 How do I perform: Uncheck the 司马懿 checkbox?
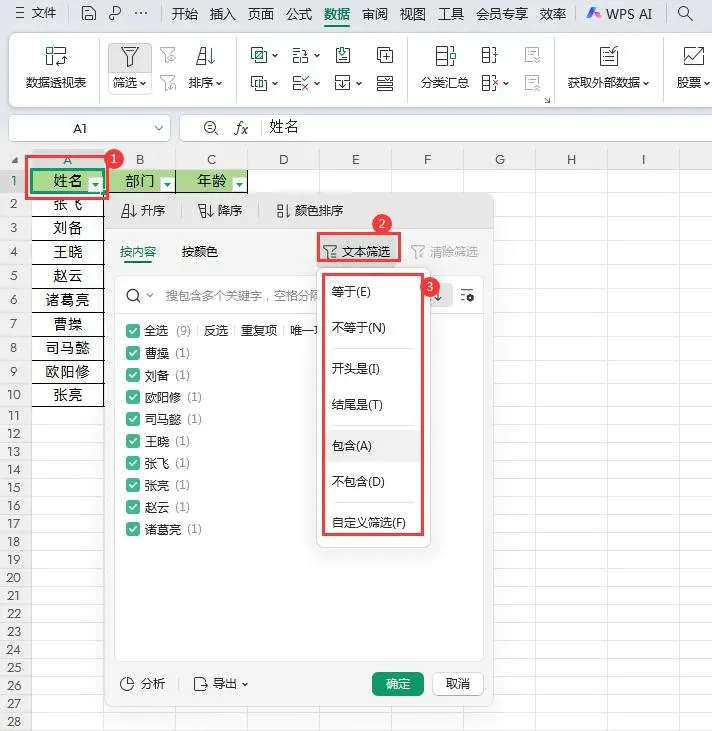click(x=133, y=419)
